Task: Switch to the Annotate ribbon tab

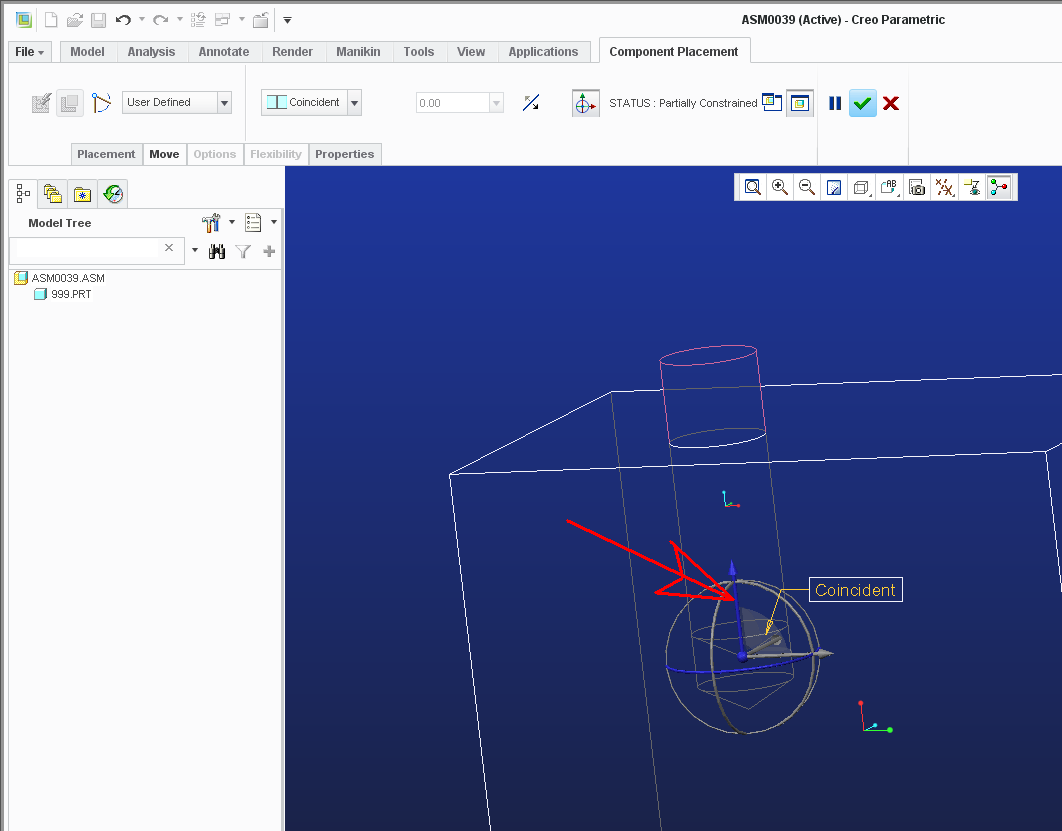Action: pyautogui.click(x=224, y=51)
